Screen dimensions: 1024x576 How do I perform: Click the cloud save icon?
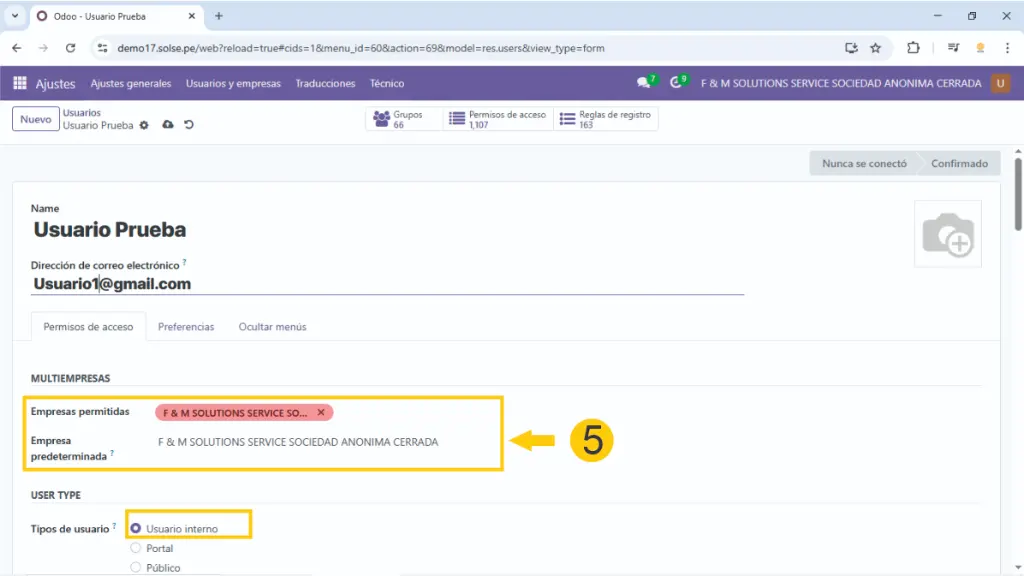(x=167, y=125)
